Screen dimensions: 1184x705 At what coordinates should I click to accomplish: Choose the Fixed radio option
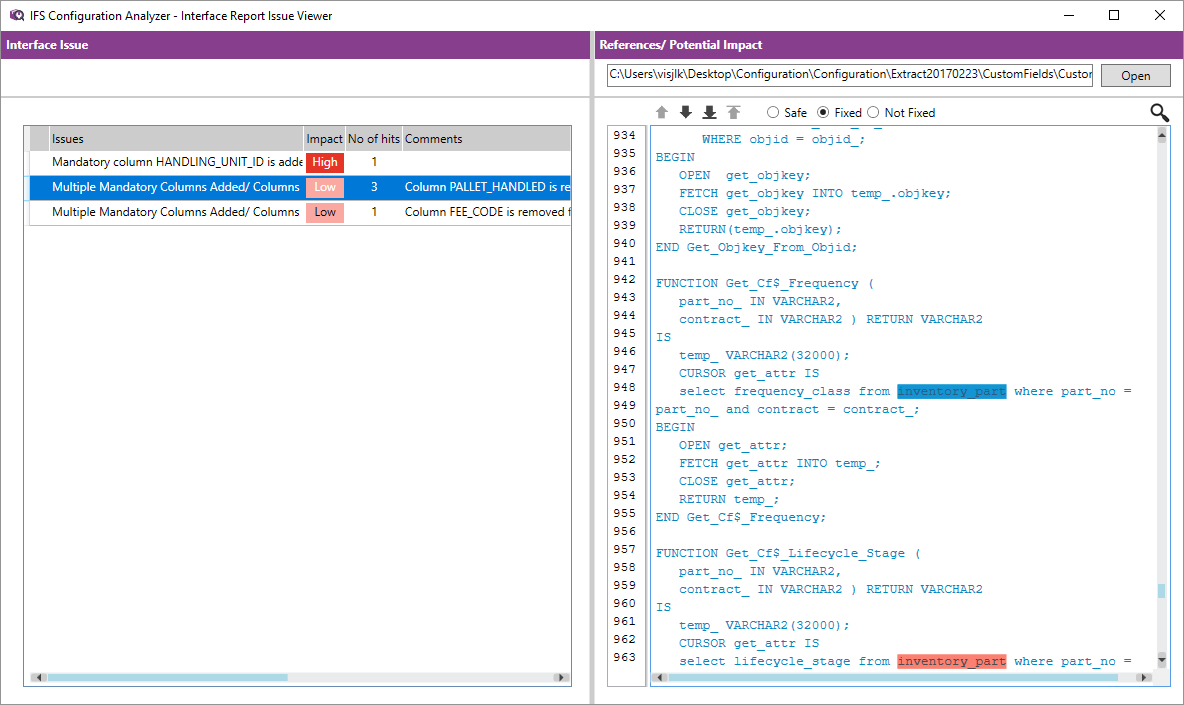tap(824, 113)
